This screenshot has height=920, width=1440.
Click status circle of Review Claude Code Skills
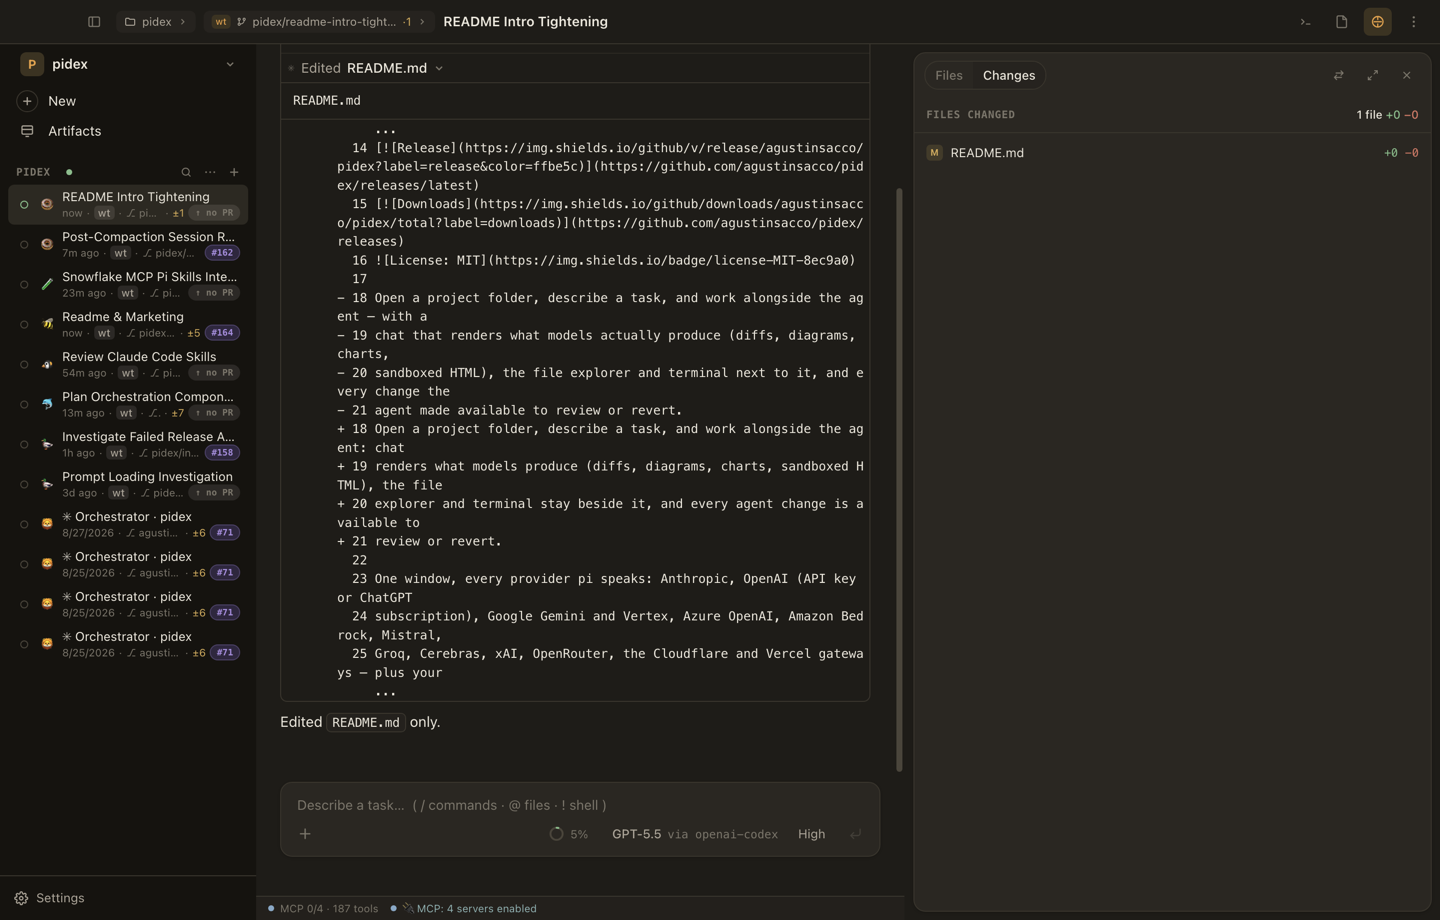click(24, 365)
